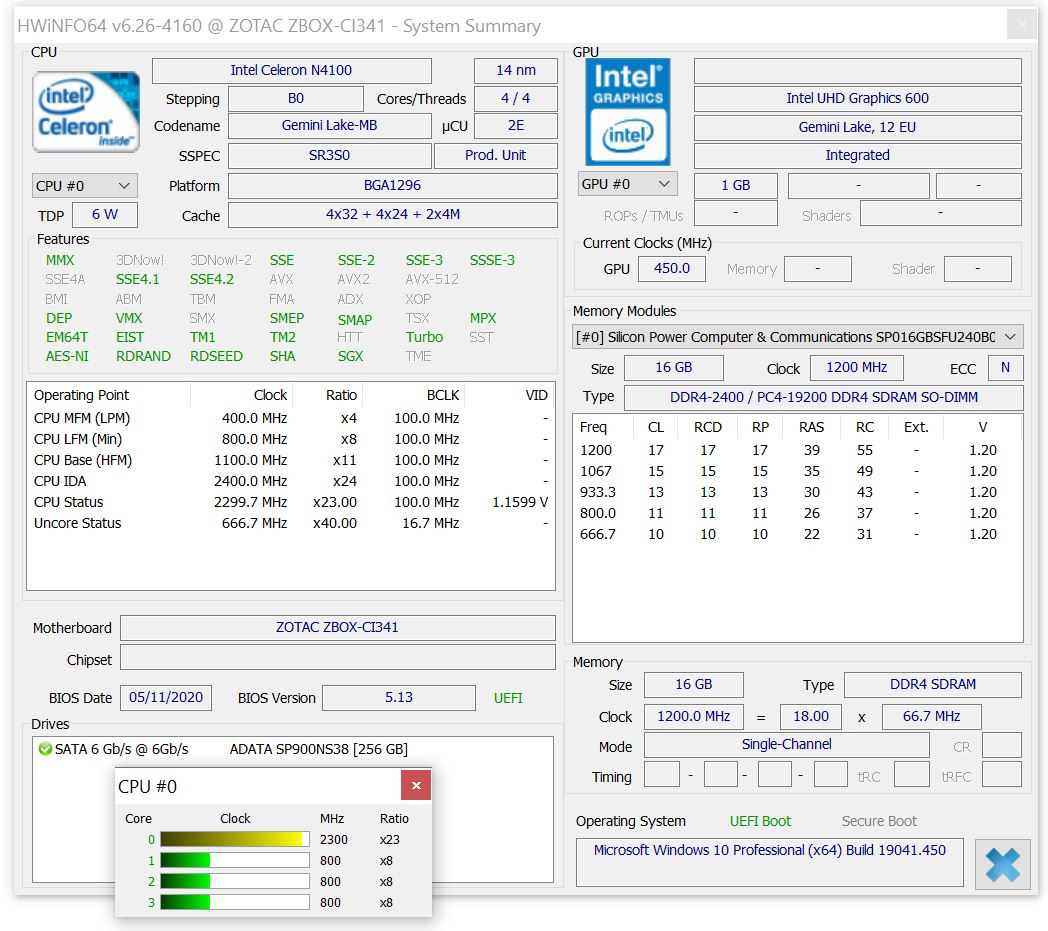The width and height of the screenshot is (1048, 931).
Task: Select the 800.0 Freq memory timing row
Action: (x=797, y=513)
